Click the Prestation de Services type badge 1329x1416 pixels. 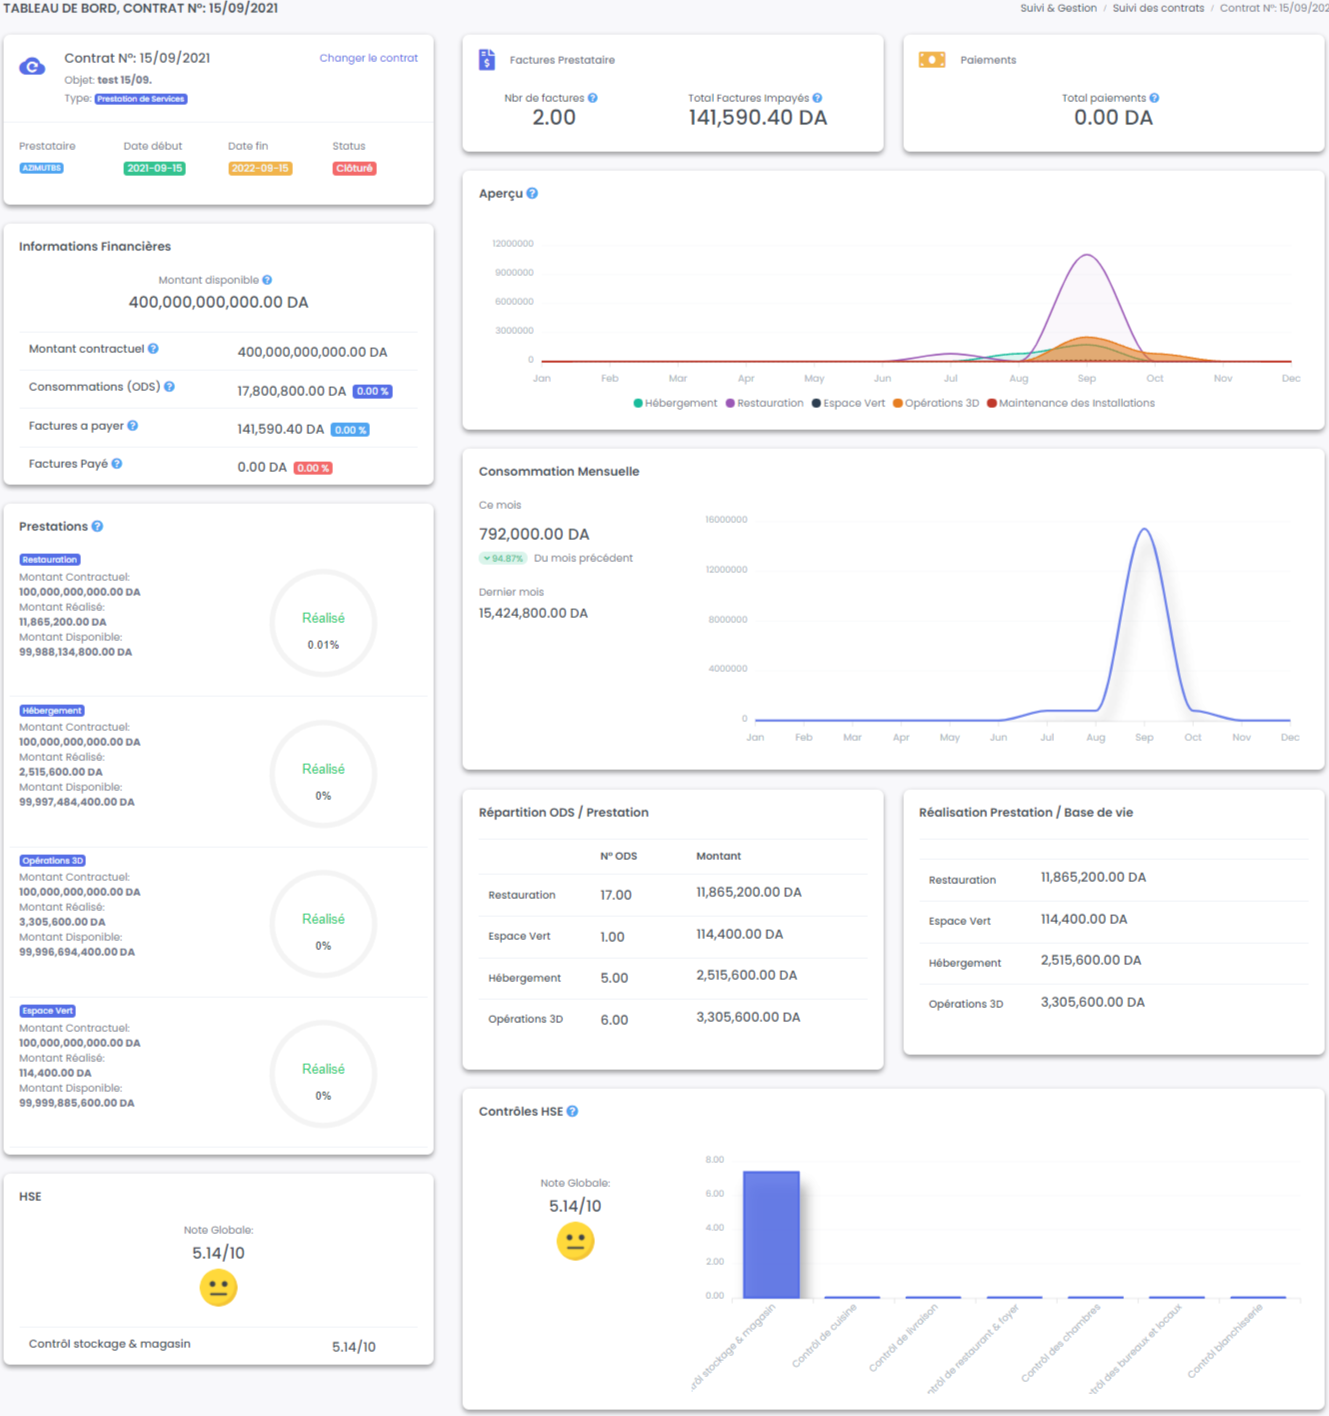coord(141,99)
